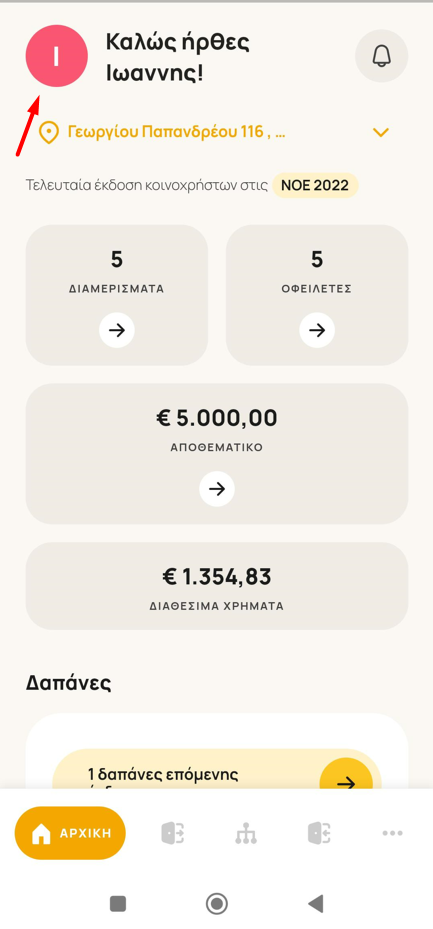Select Γεωργίου Παπανδρέου 116 address

click(177, 132)
